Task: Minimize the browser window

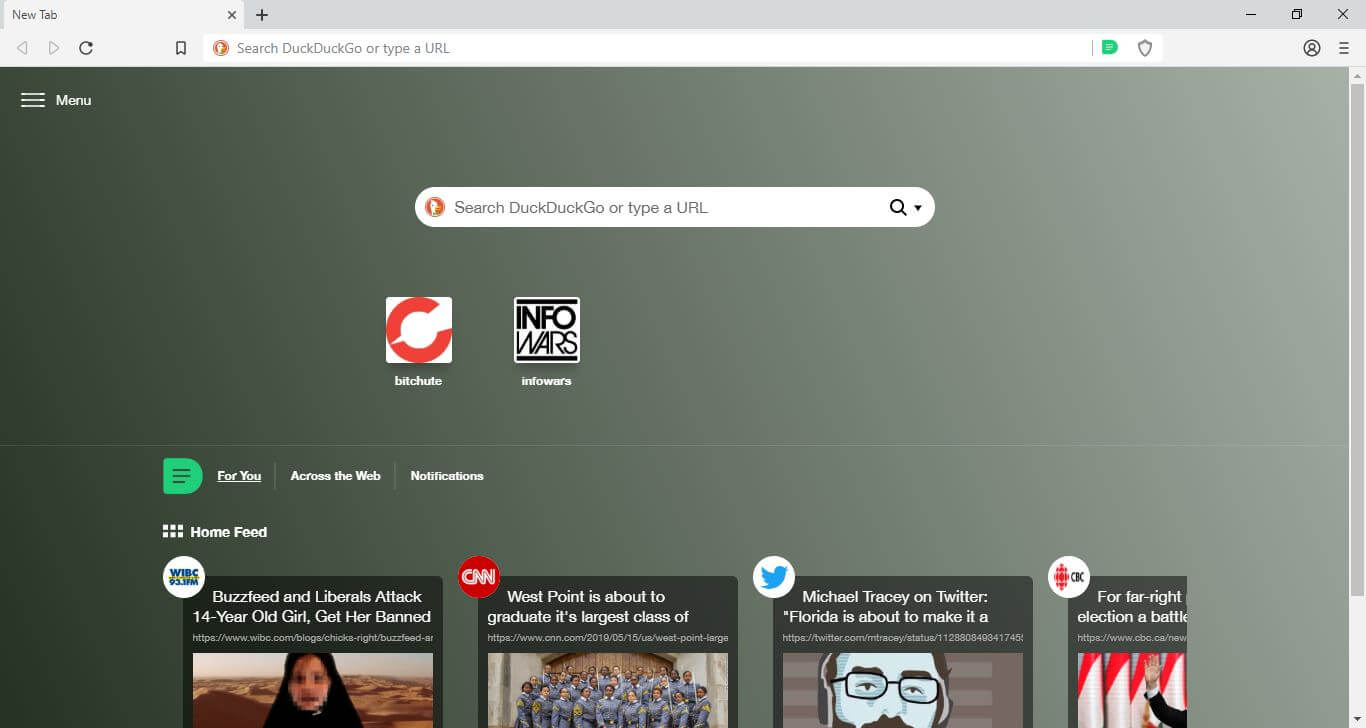Action: point(1251,15)
